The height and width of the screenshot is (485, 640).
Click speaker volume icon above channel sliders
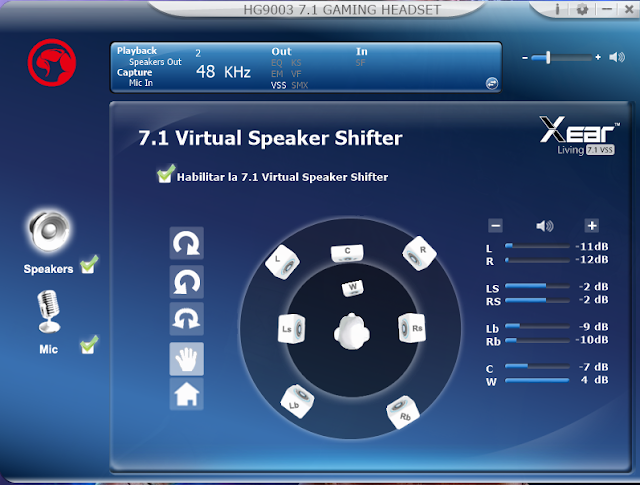point(544,226)
